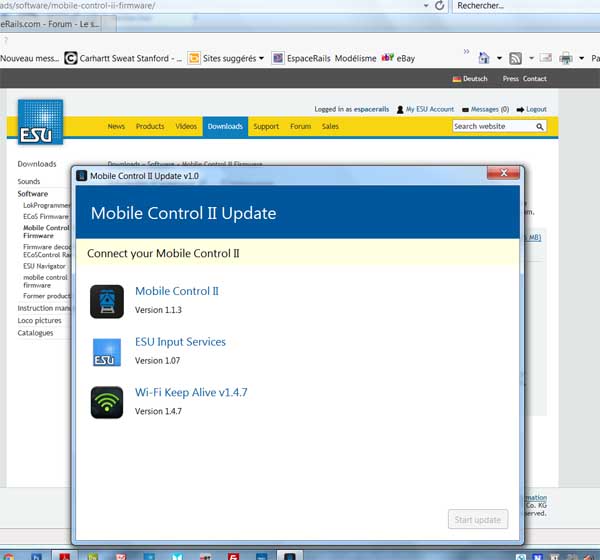Click the browser refresh icon

440,6
